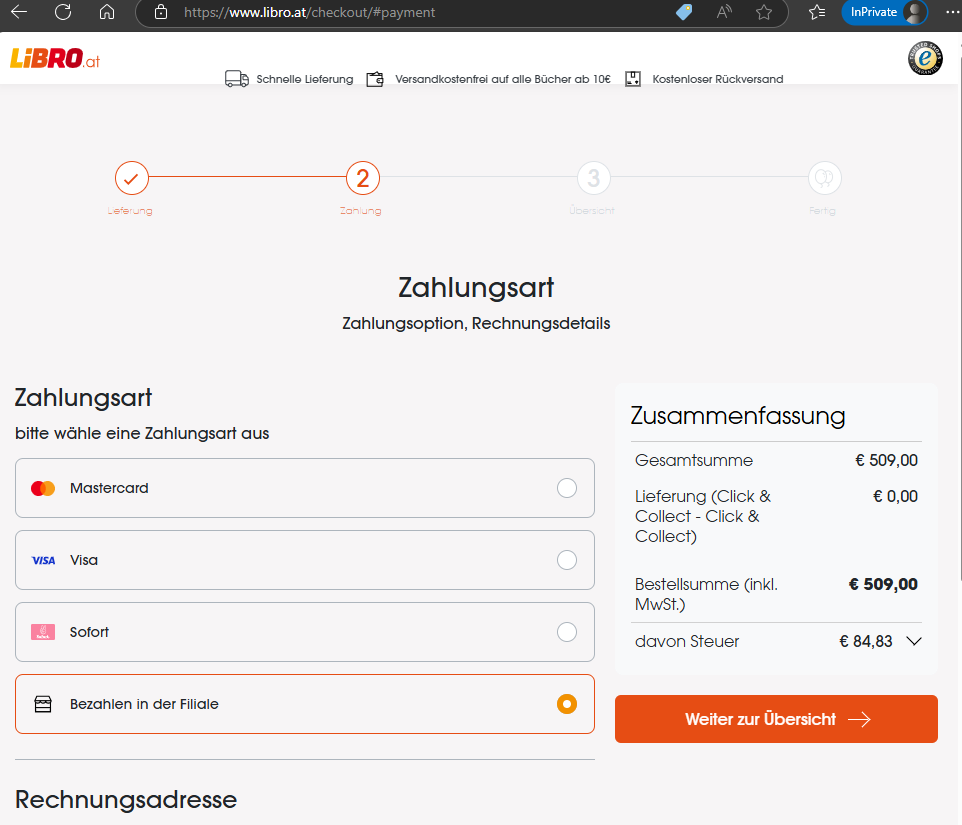The image size is (962, 825).
Task: Click the InPrivate profile button
Action: (884, 13)
